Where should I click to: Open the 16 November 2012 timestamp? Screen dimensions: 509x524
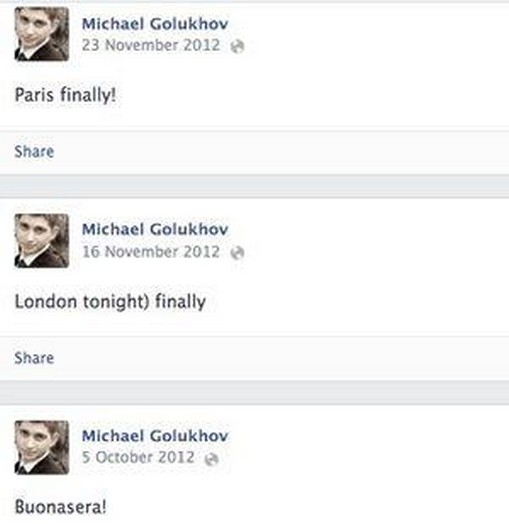pos(151,252)
